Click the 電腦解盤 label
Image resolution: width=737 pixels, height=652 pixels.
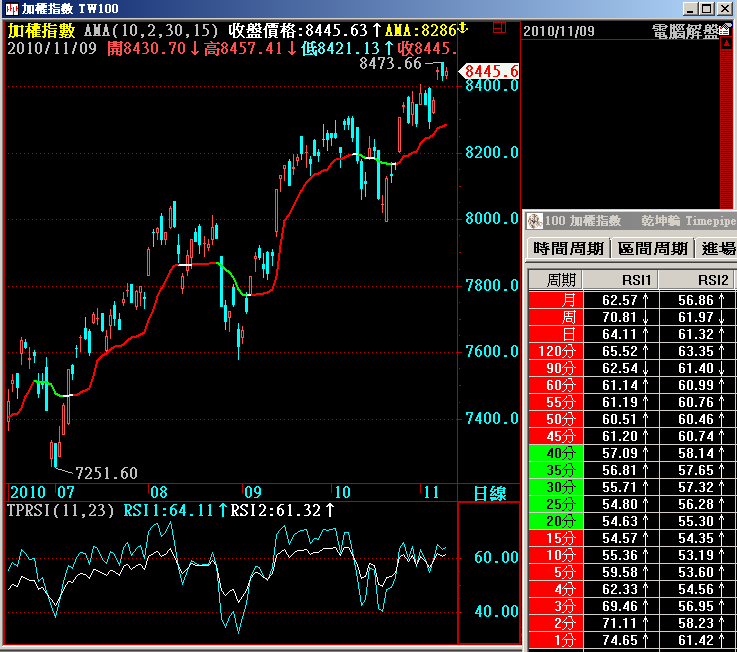click(684, 31)
